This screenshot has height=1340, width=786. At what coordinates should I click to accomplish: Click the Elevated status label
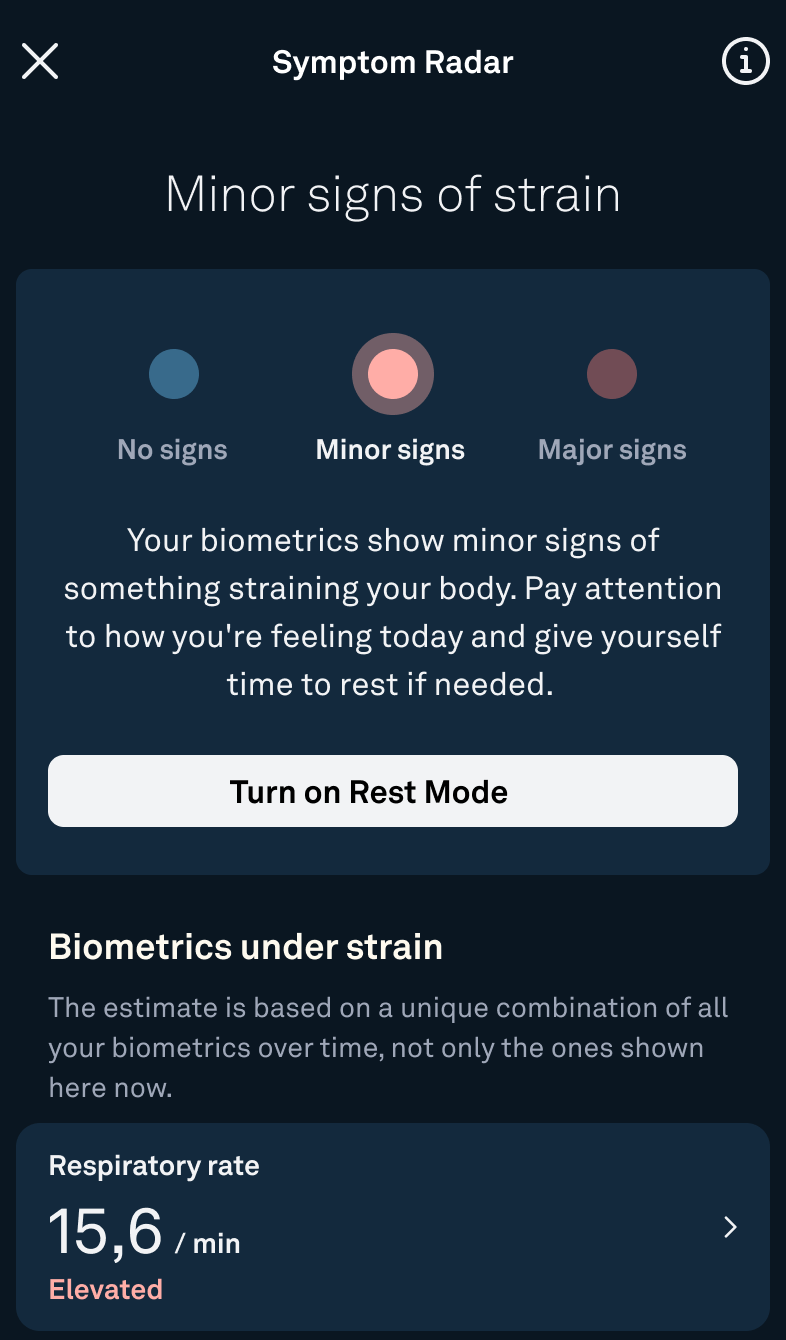106,1290
